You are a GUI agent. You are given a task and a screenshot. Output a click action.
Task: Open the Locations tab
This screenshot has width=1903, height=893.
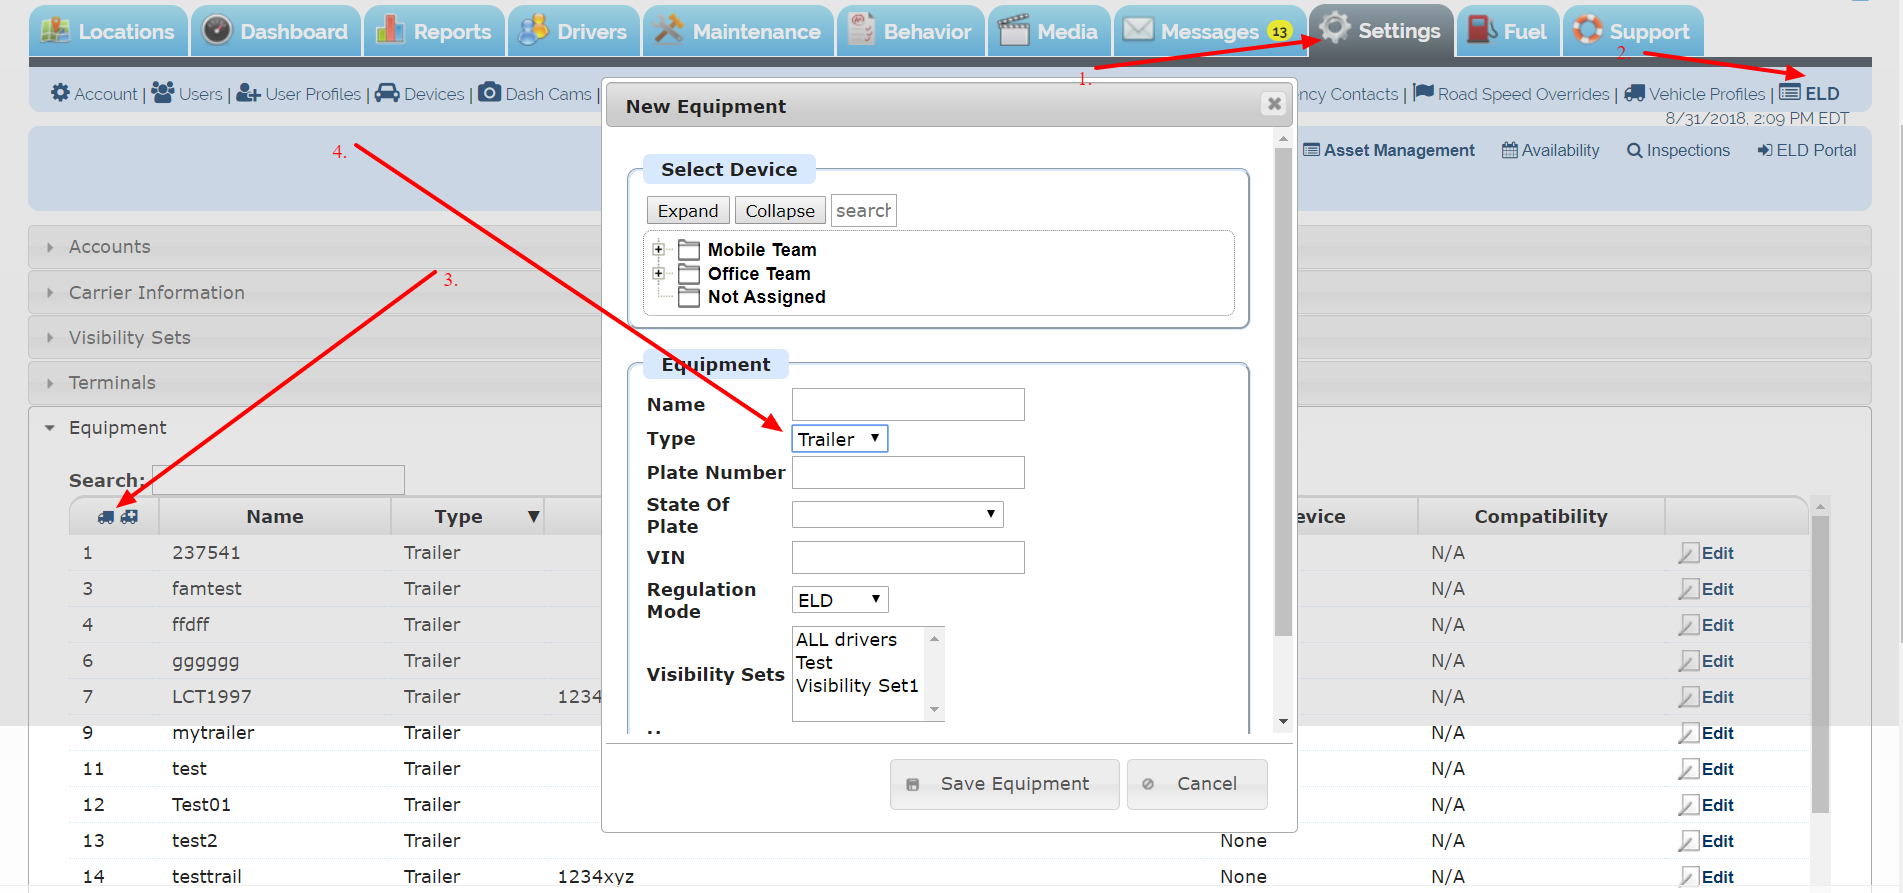[x=108, y=31]
